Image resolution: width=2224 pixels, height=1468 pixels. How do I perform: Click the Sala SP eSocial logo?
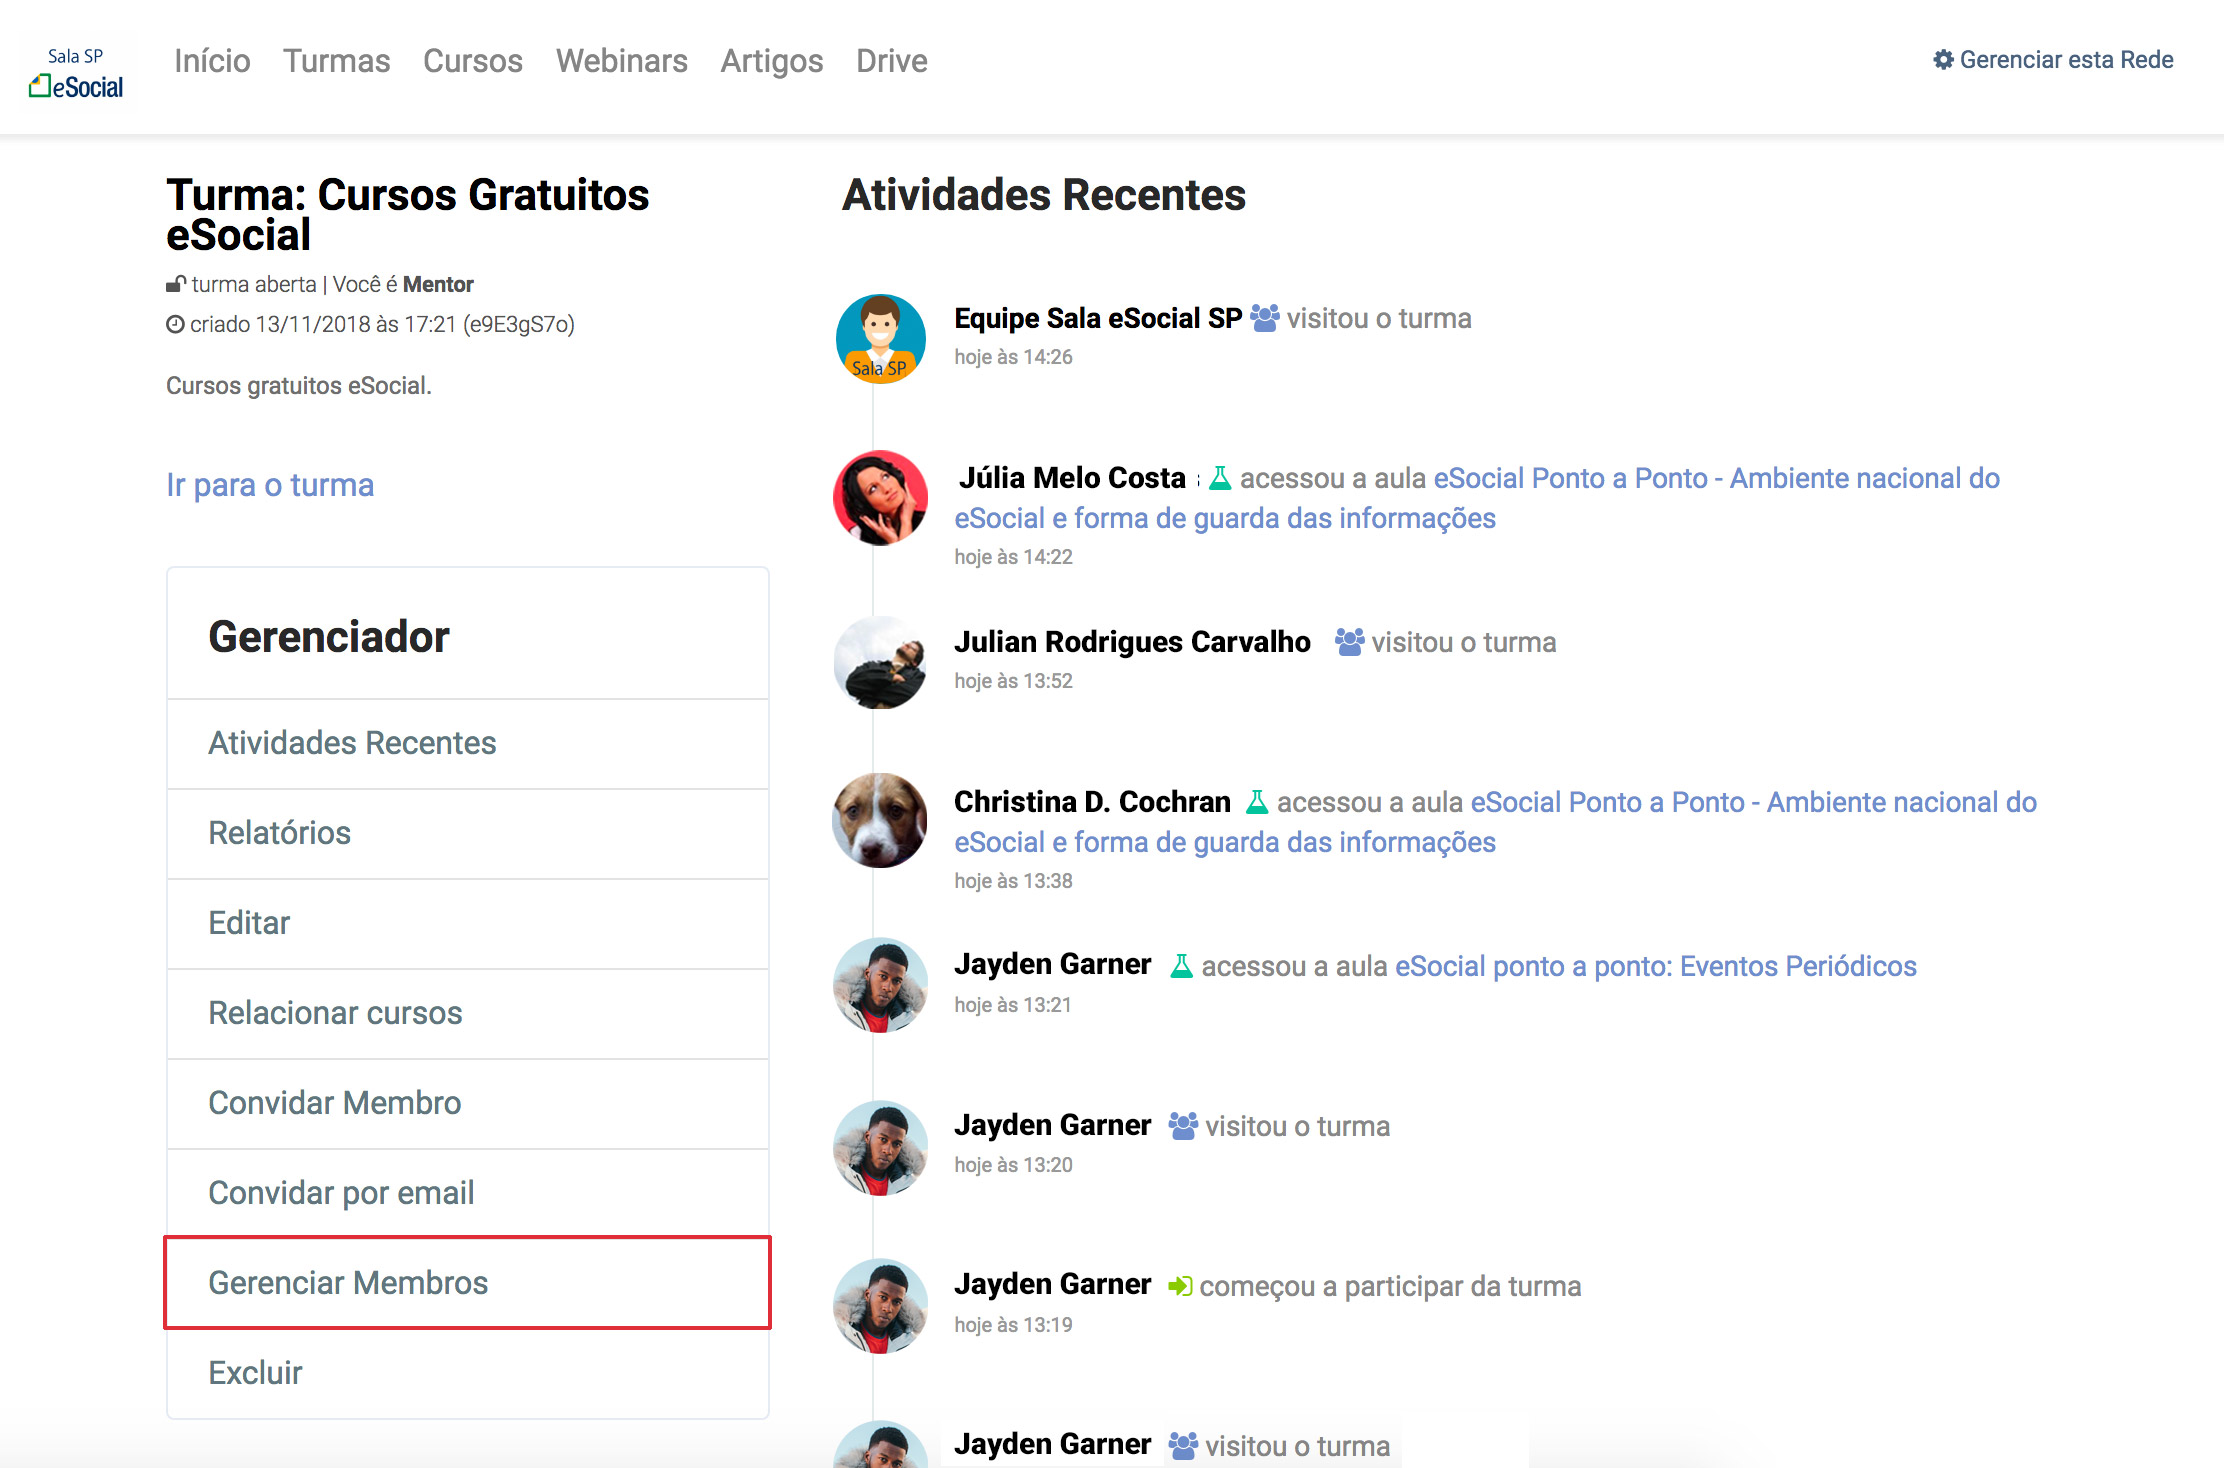[x=77, y=72]
